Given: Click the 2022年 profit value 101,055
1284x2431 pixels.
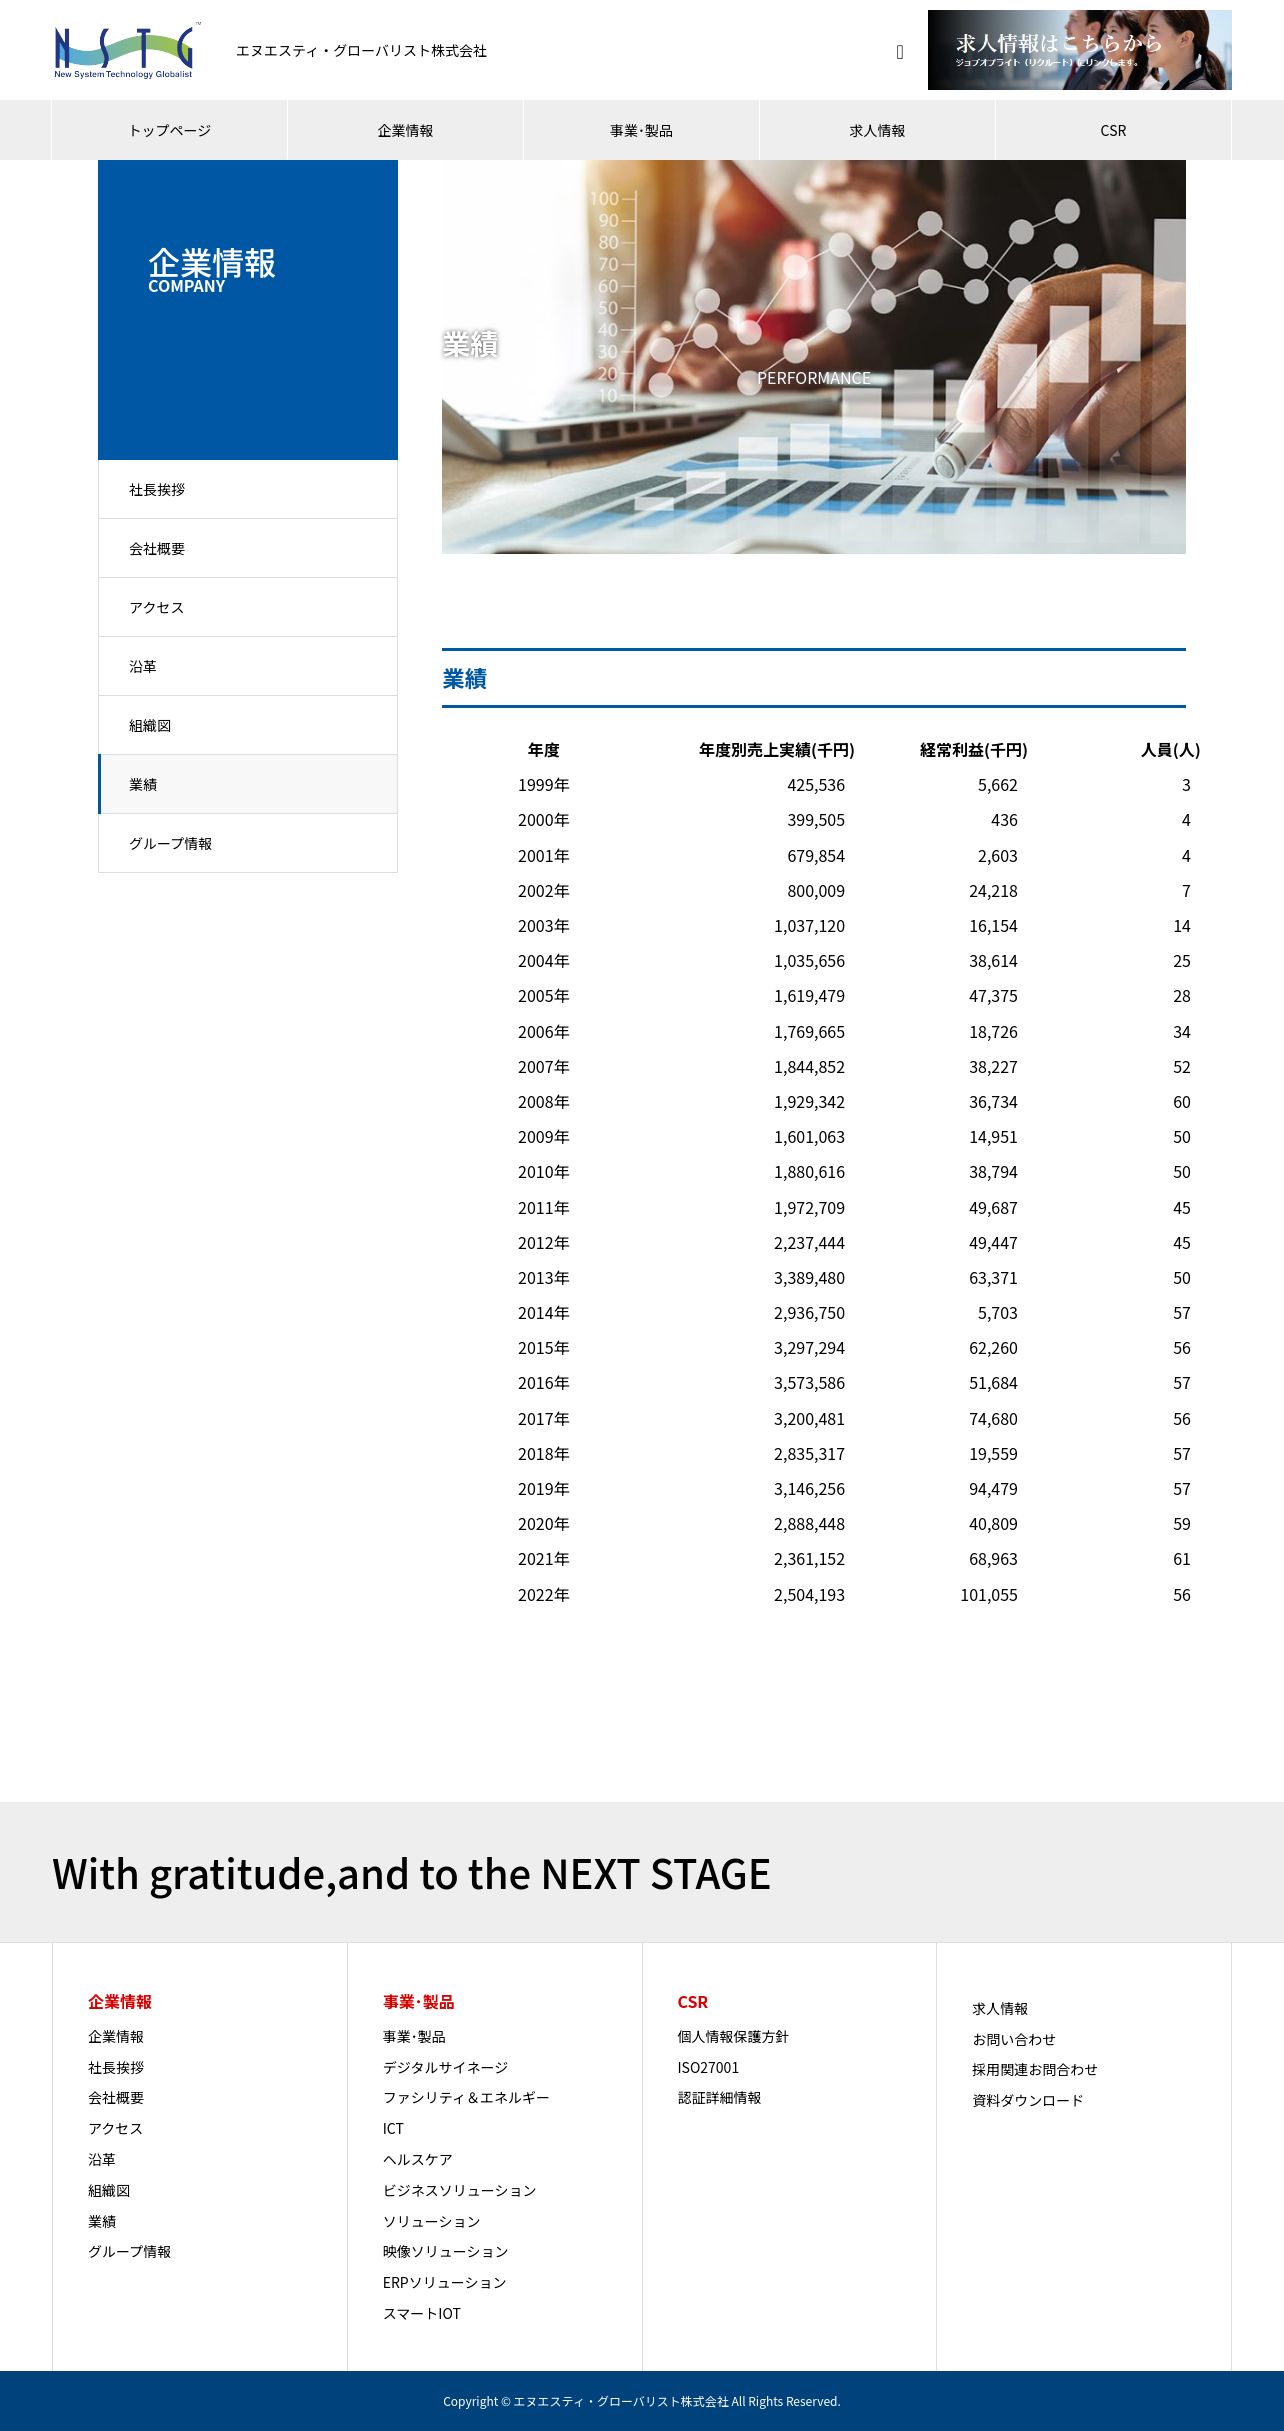Looking at the screenshot, I should (989, 1595).
